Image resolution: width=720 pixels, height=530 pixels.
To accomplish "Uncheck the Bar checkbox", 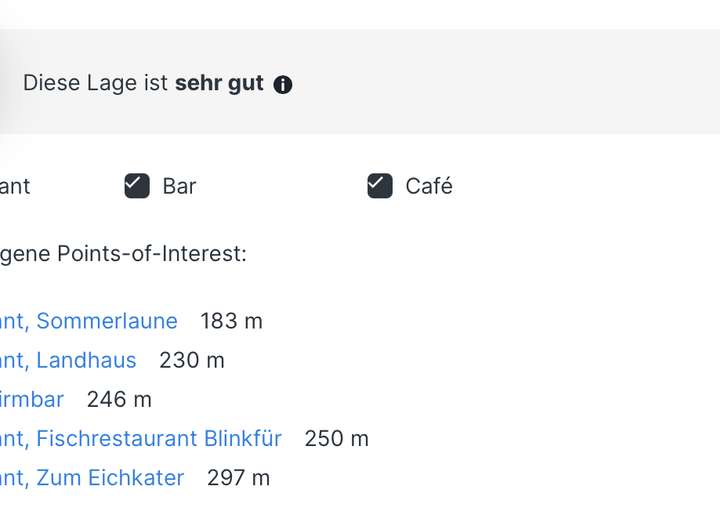I will (x=137, y=186).
